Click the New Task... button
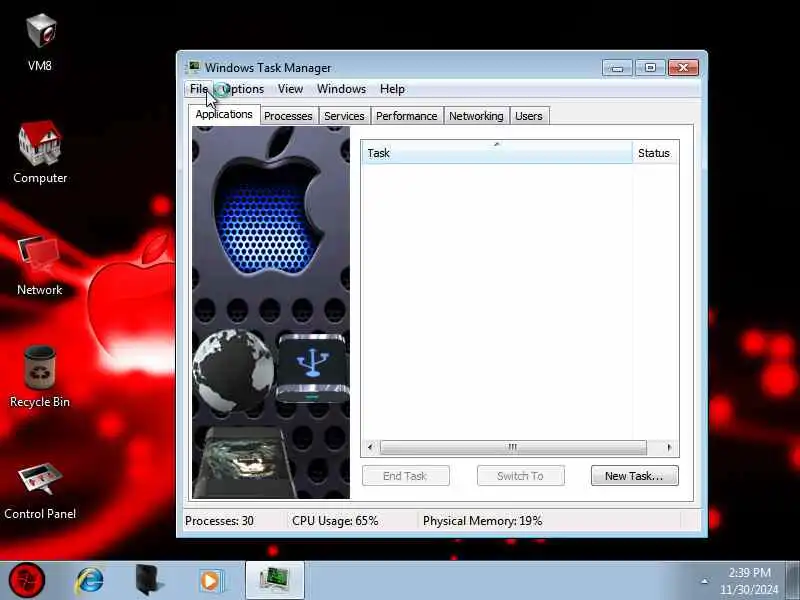 635,476
